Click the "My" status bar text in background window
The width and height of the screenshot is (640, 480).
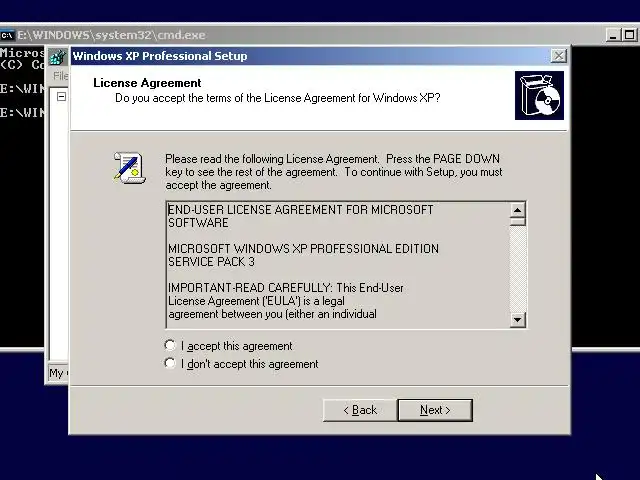click(56, 373)
